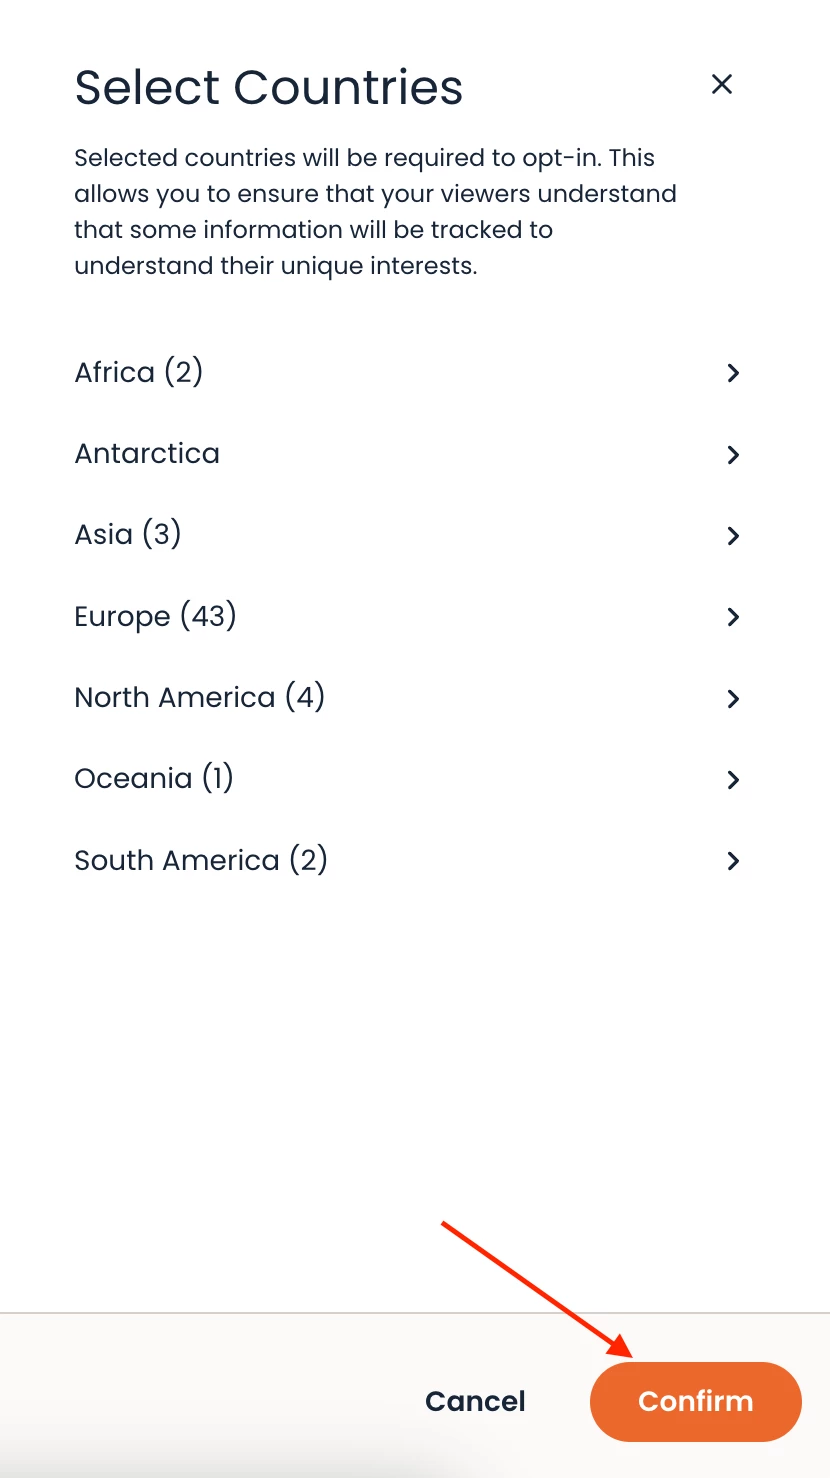Open the Antarctica continent entry
Screen dimensions: 830x1478
147,454
